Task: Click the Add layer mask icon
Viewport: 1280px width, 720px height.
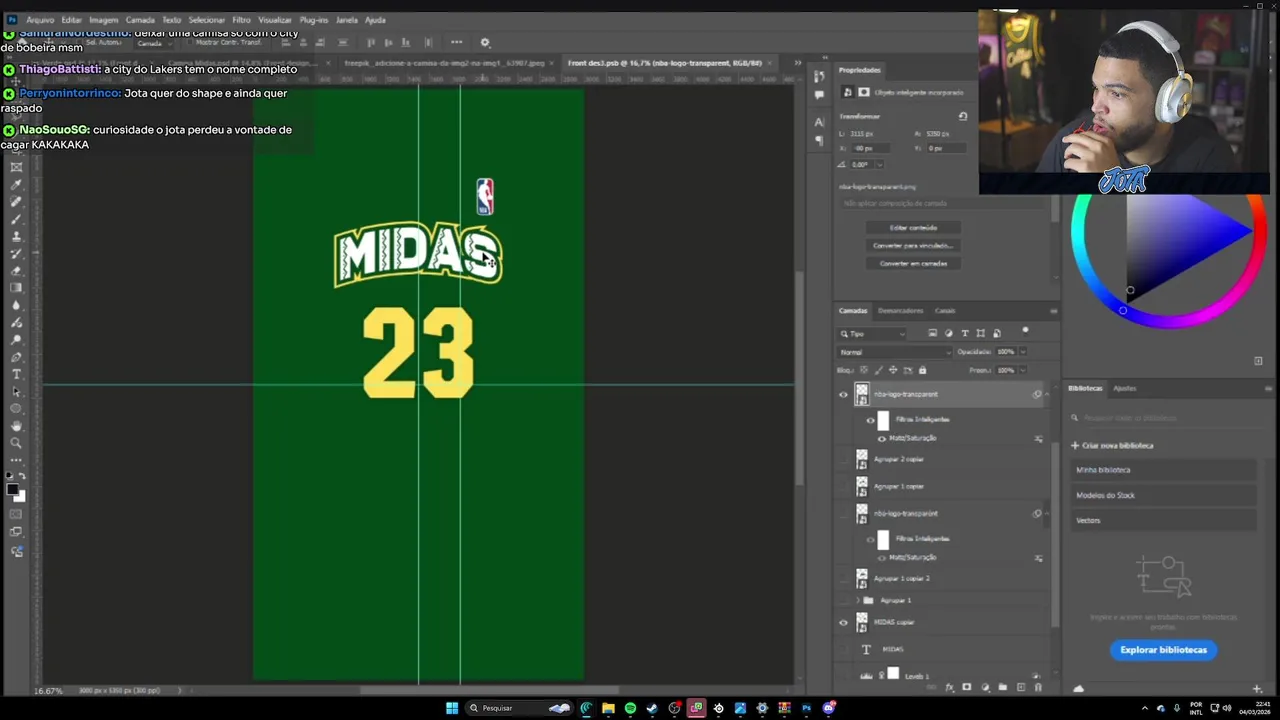Action: pos(966,687)
